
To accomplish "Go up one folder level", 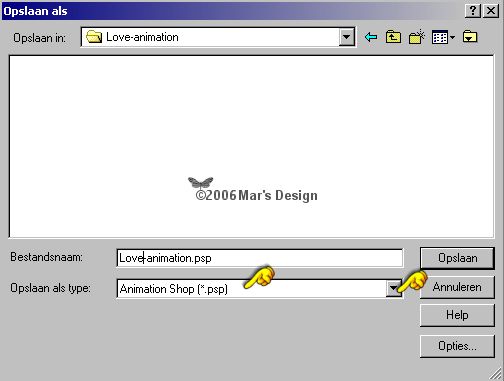I will point(393,37).
